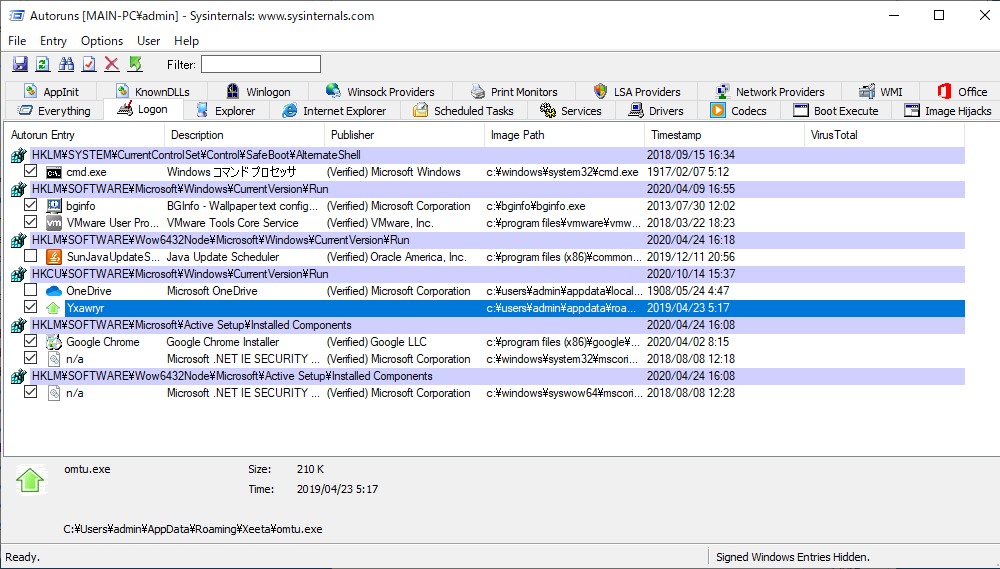
Task: Sort by the Image Path column header
Action: [x=564, y=135]
